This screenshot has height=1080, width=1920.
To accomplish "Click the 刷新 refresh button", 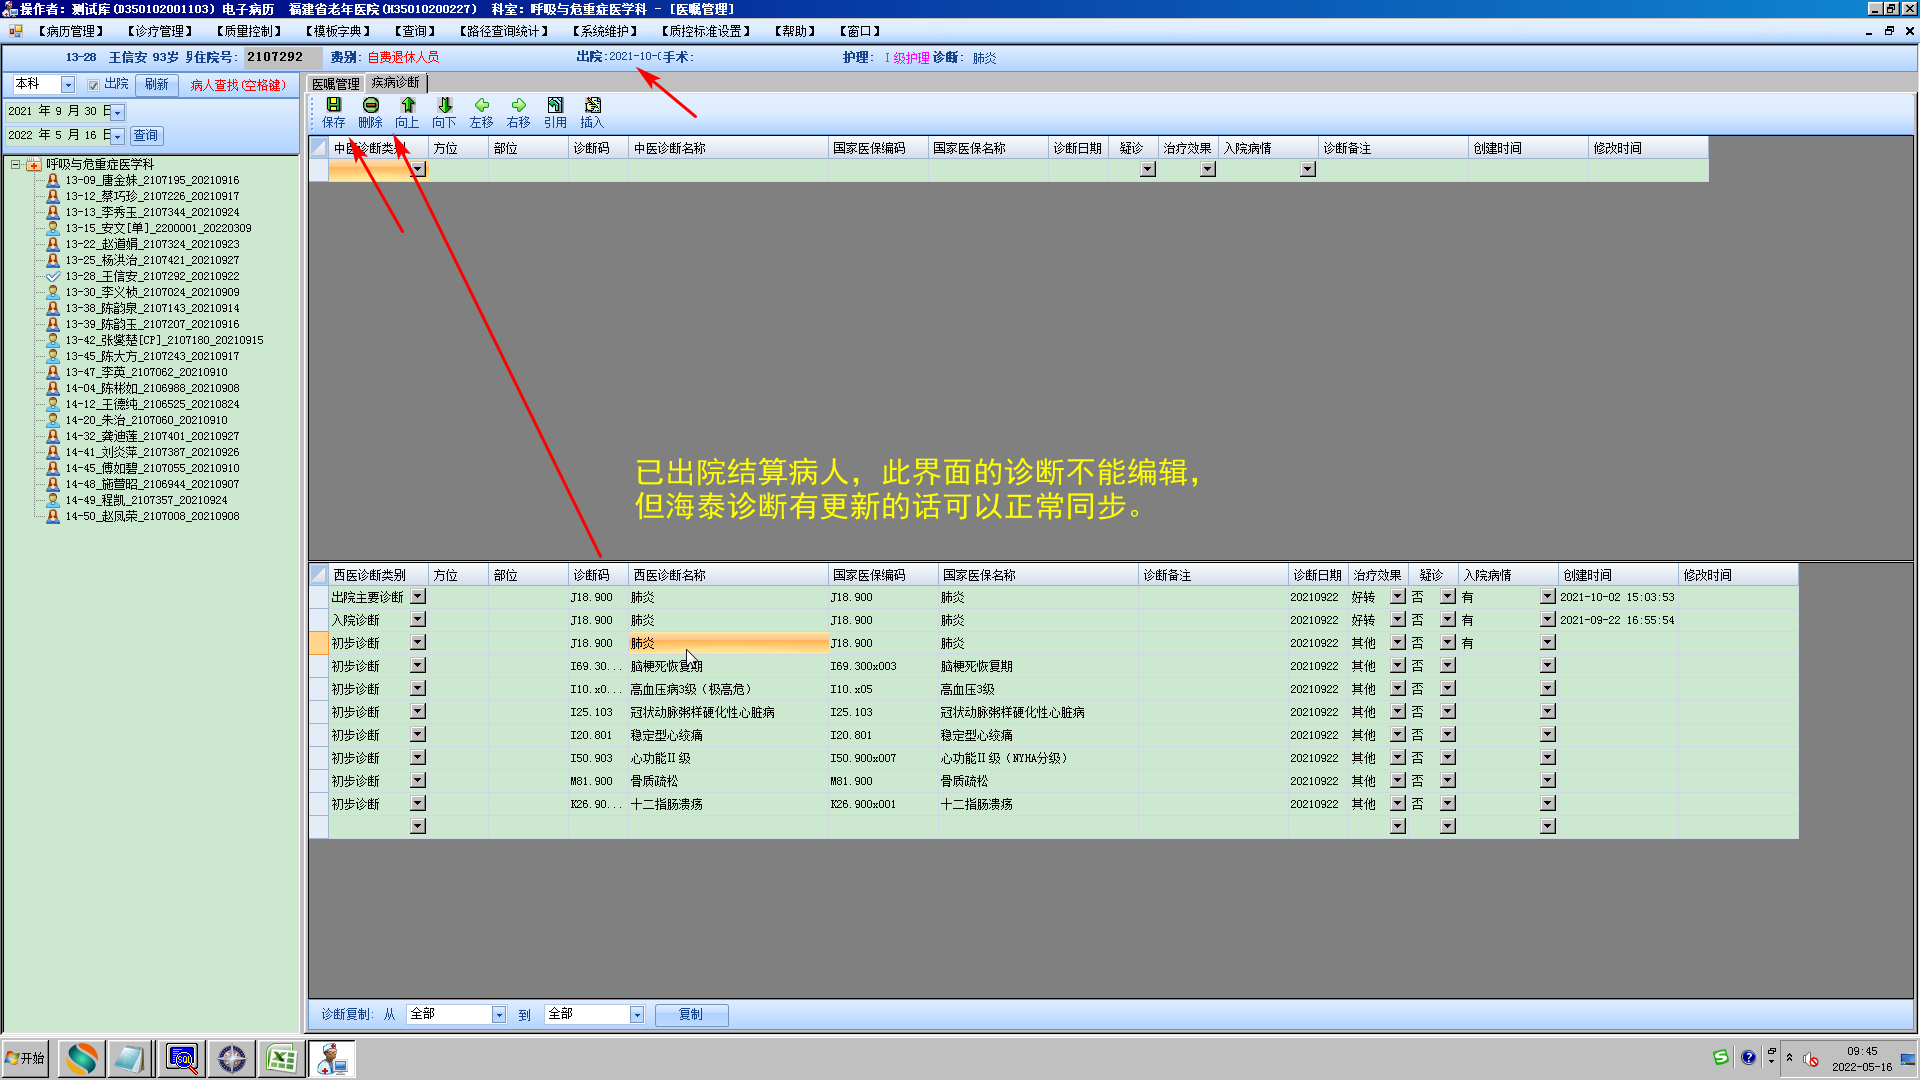I will pyautogui.click(x=157, y=85).
